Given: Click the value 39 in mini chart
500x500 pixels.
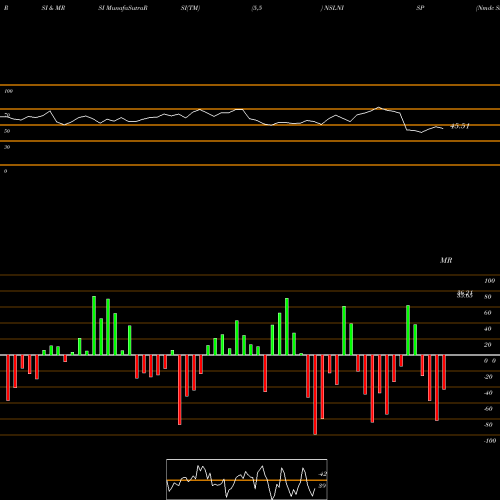Looking at the screenshot, I should (322, 486).
